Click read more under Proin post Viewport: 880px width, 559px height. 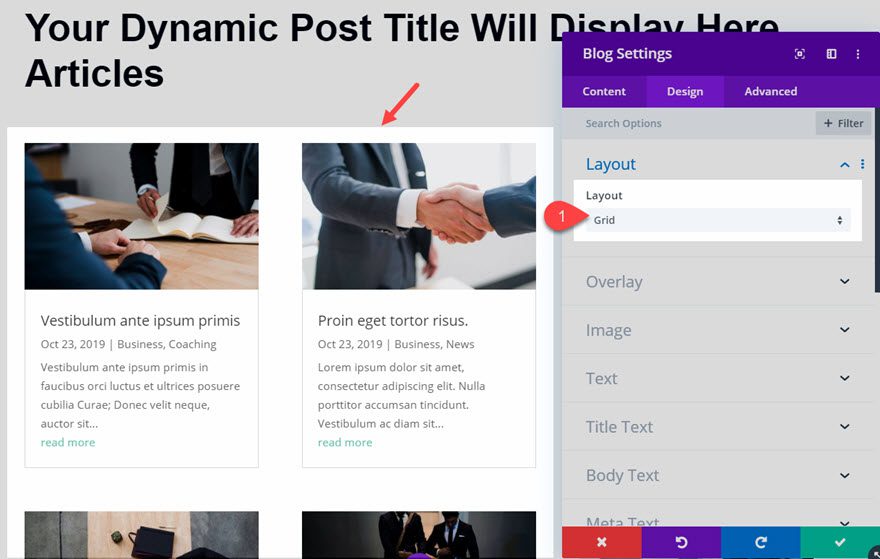[345, 442]
